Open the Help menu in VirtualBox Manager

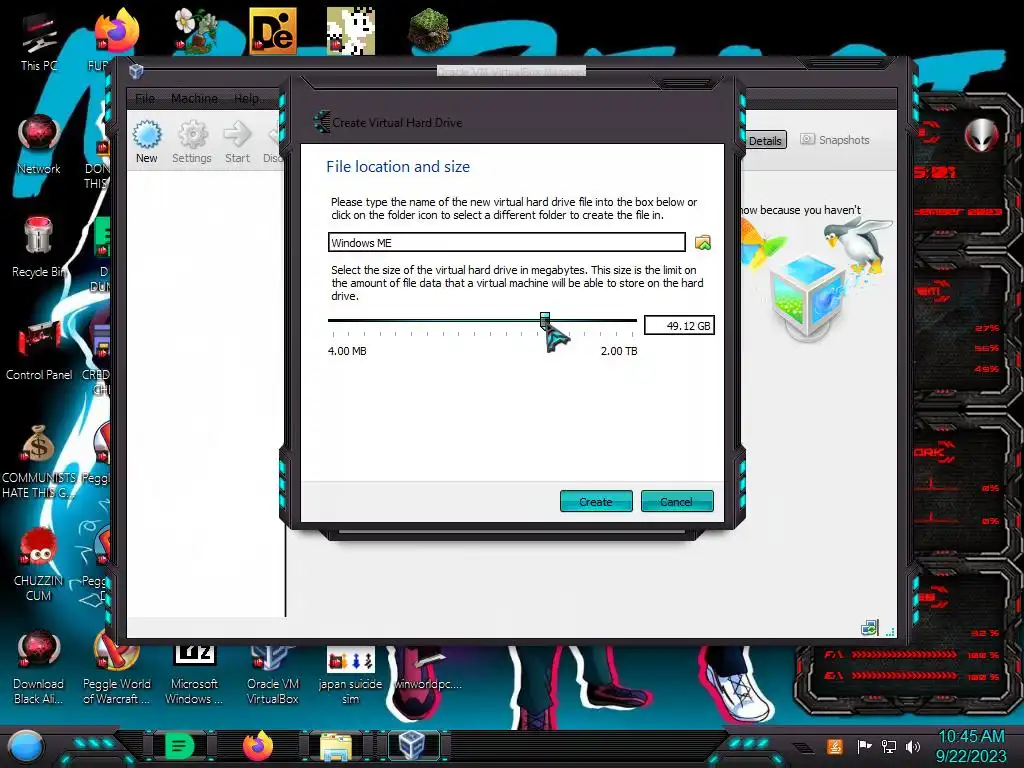tap(246, 99)
